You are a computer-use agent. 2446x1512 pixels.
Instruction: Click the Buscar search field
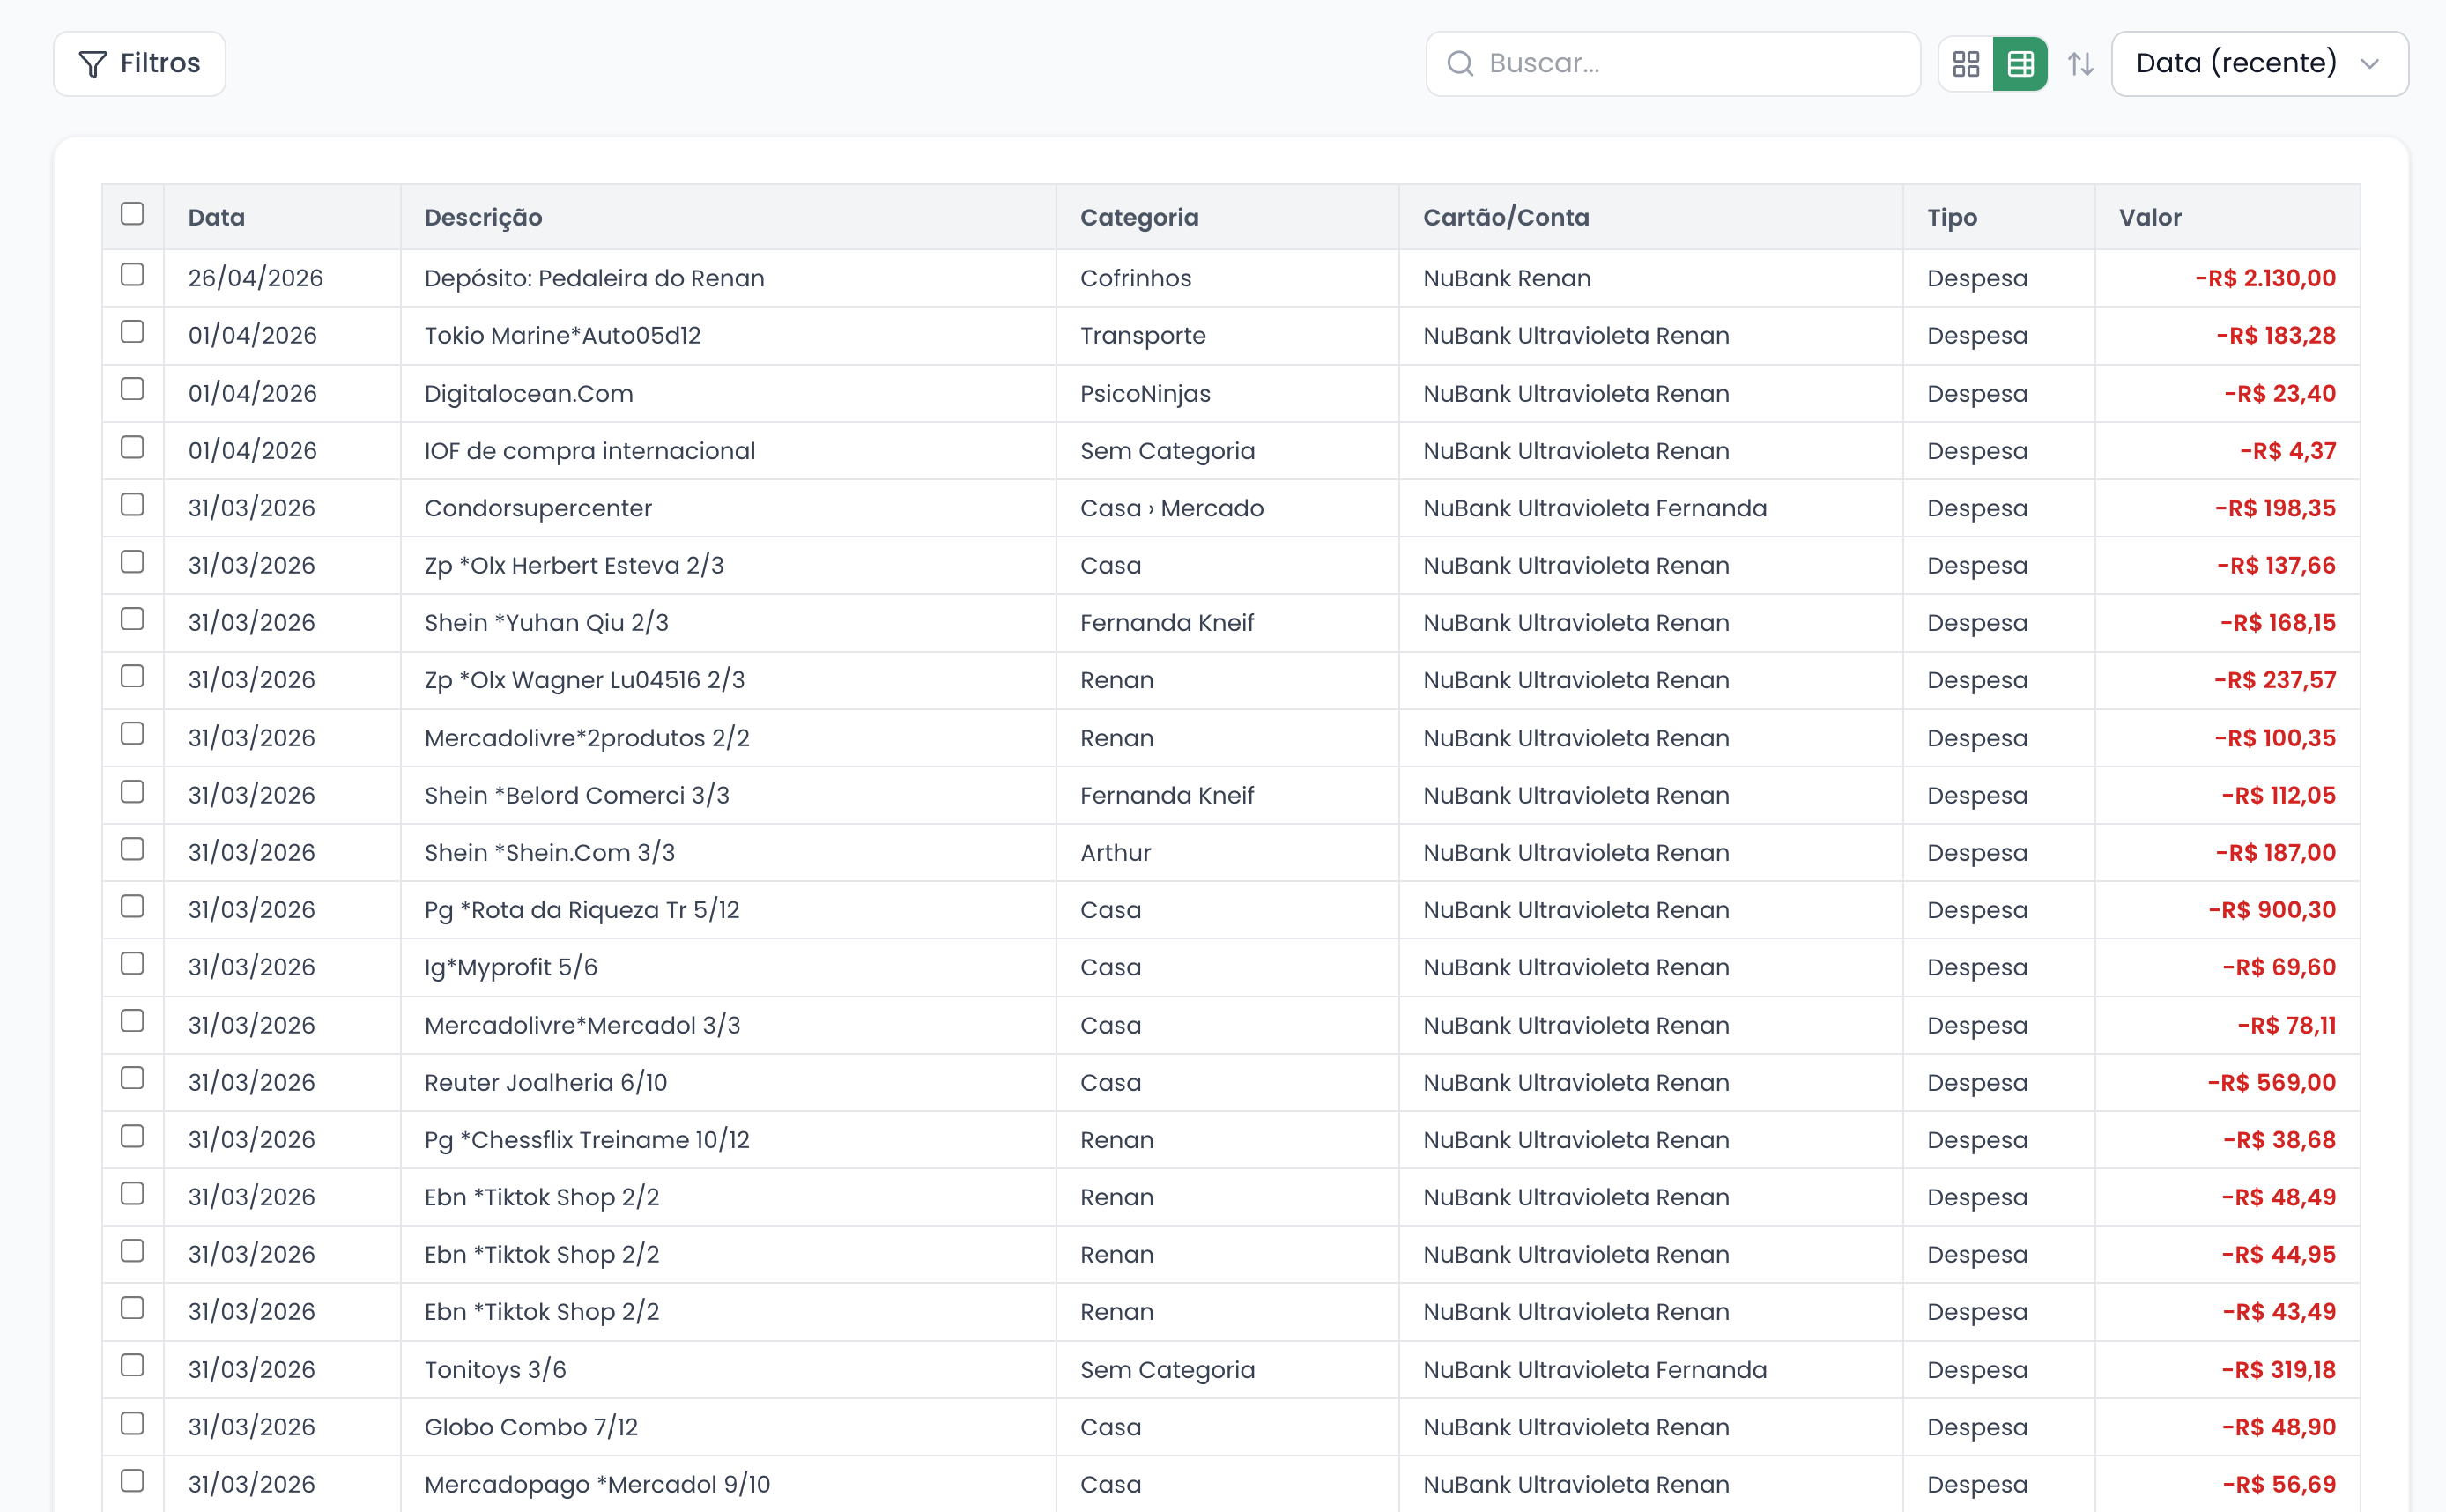(x=1672, y=64)
